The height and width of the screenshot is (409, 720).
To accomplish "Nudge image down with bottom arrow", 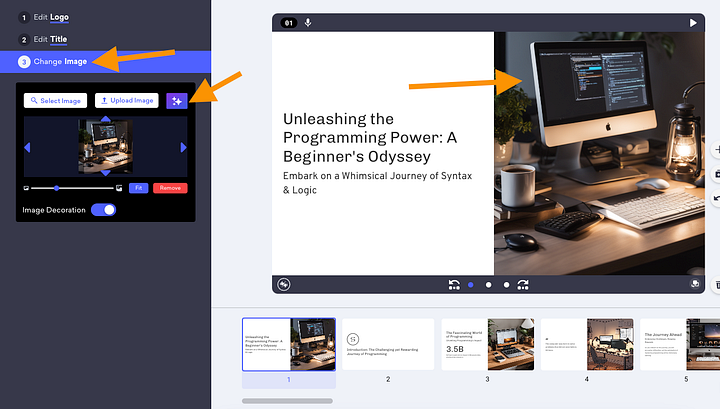I will 106,173.
